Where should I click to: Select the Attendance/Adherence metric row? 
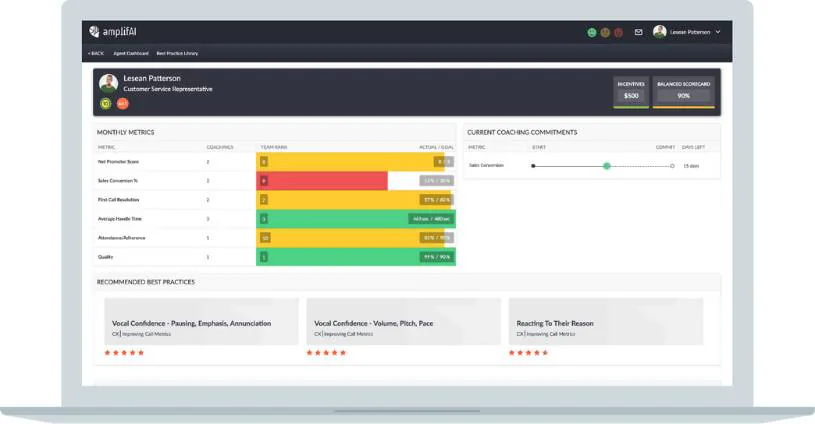click(275, 238)
